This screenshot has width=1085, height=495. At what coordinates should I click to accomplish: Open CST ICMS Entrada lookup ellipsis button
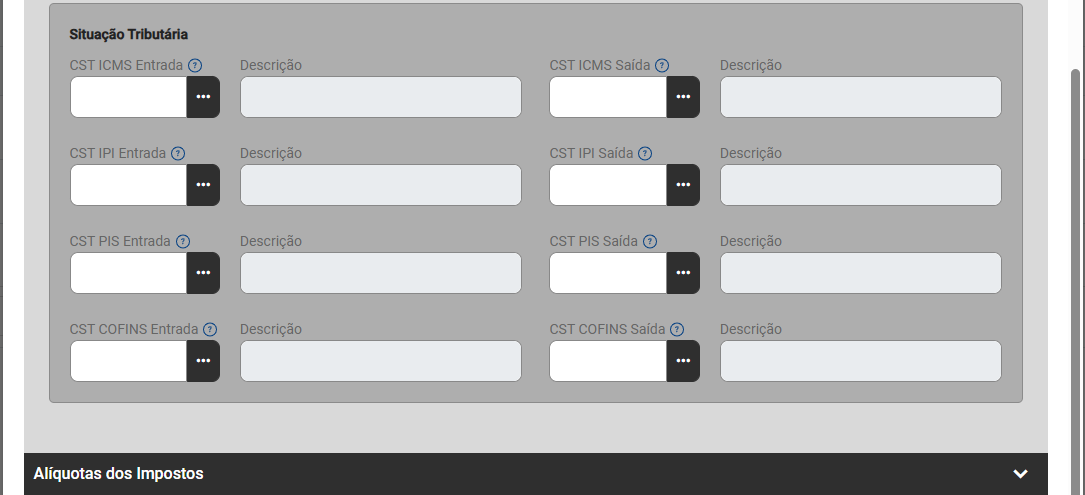(203, 97)
